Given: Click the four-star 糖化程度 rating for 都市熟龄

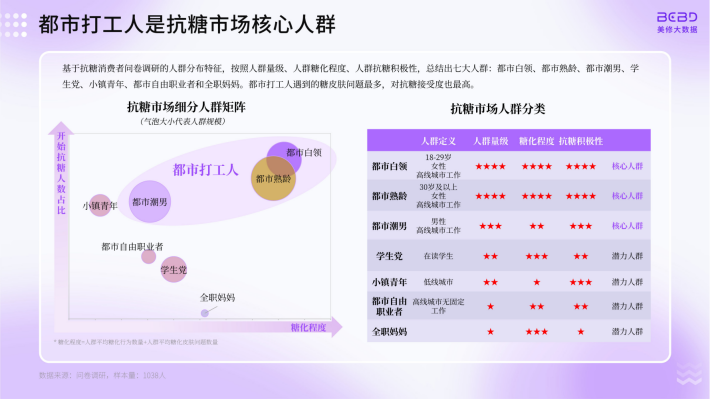Looking at the screenshot, I should [x=536, y=196].
